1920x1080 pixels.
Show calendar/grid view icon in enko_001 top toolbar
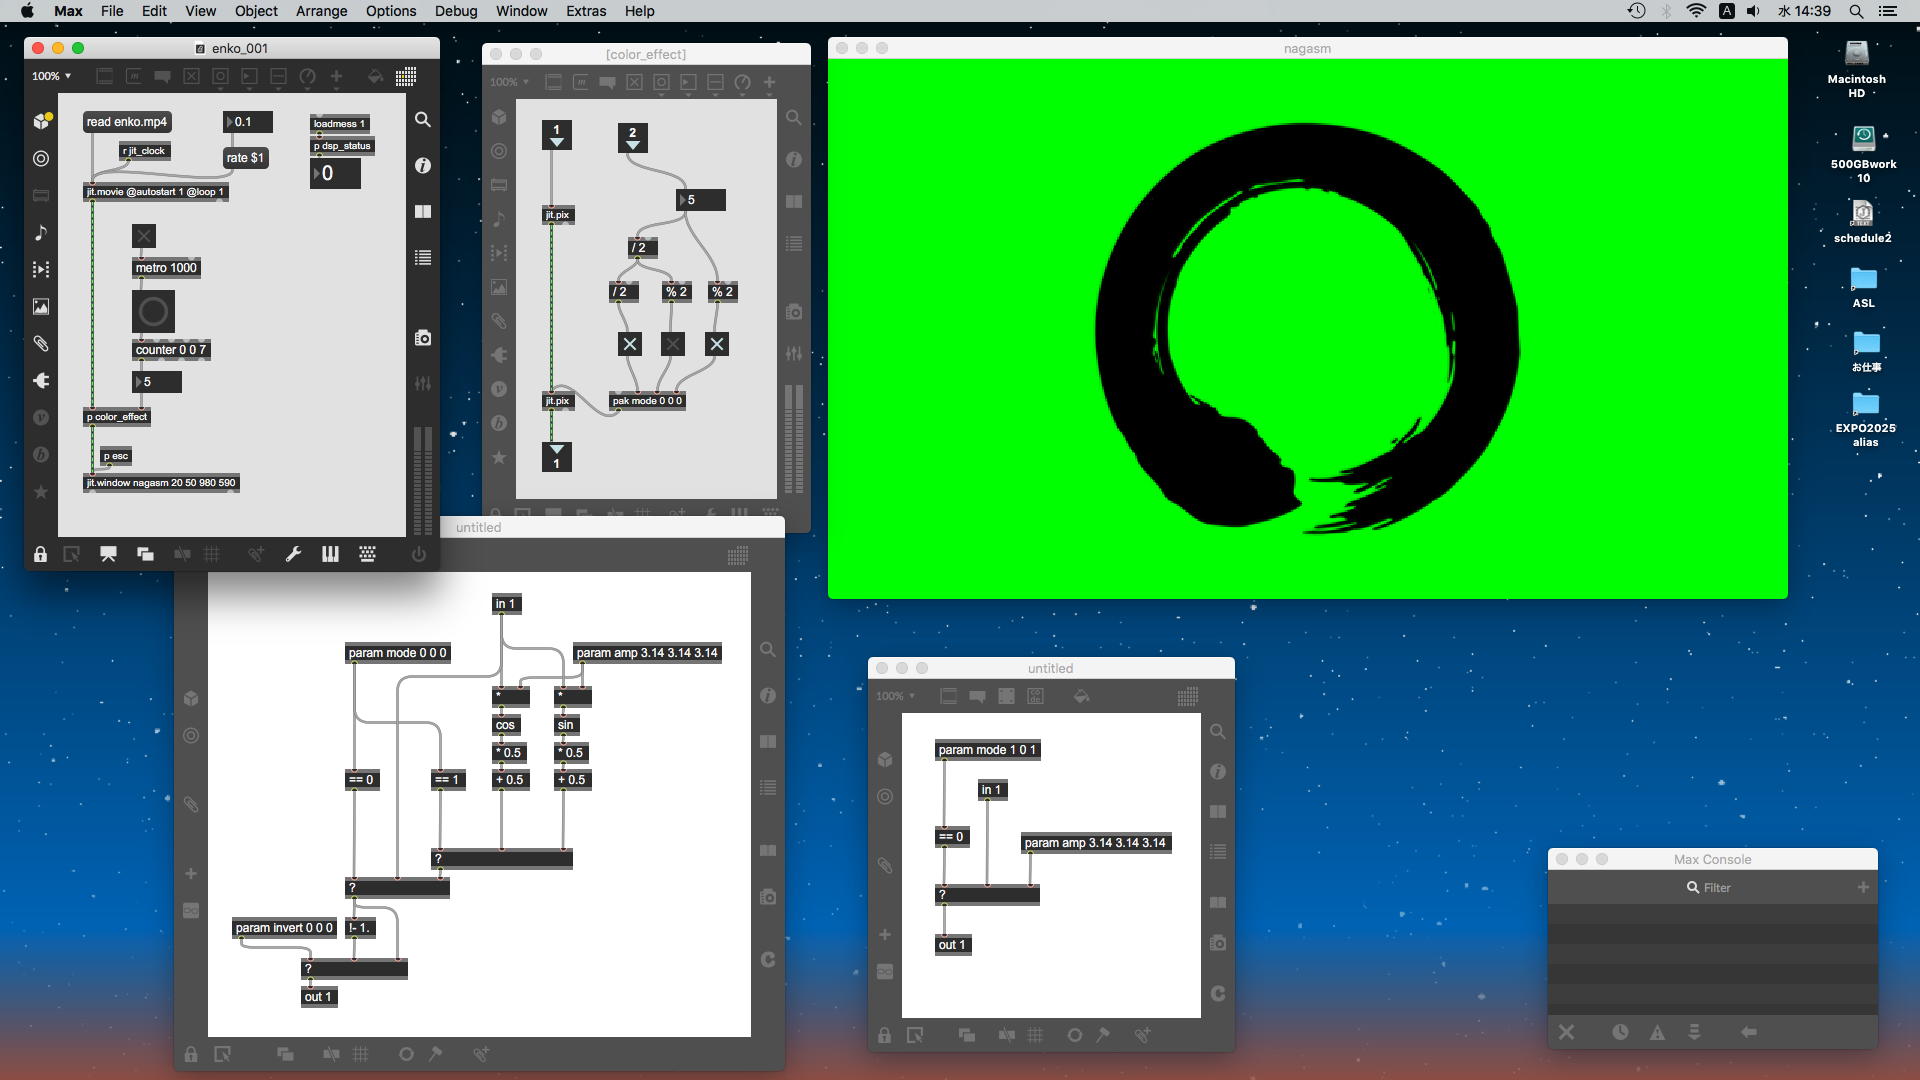405,77
